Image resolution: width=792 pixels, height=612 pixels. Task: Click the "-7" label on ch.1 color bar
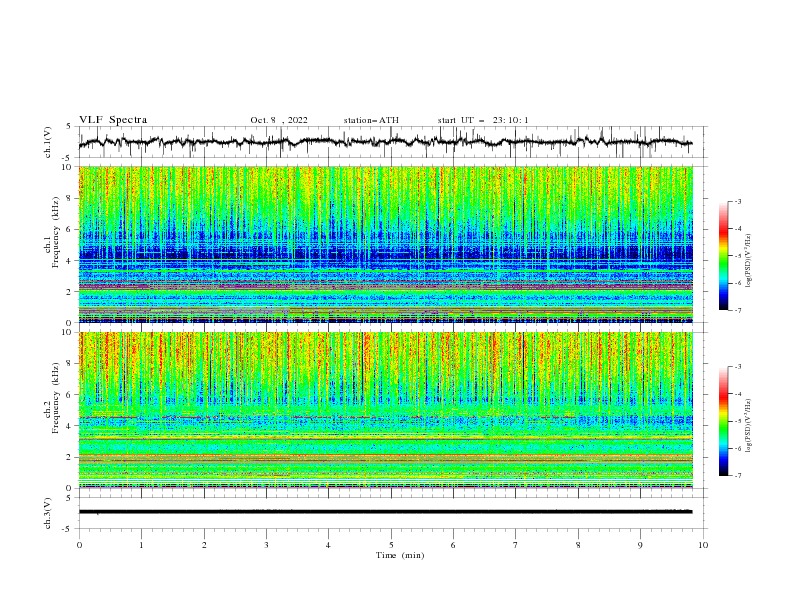pos(738,310)
